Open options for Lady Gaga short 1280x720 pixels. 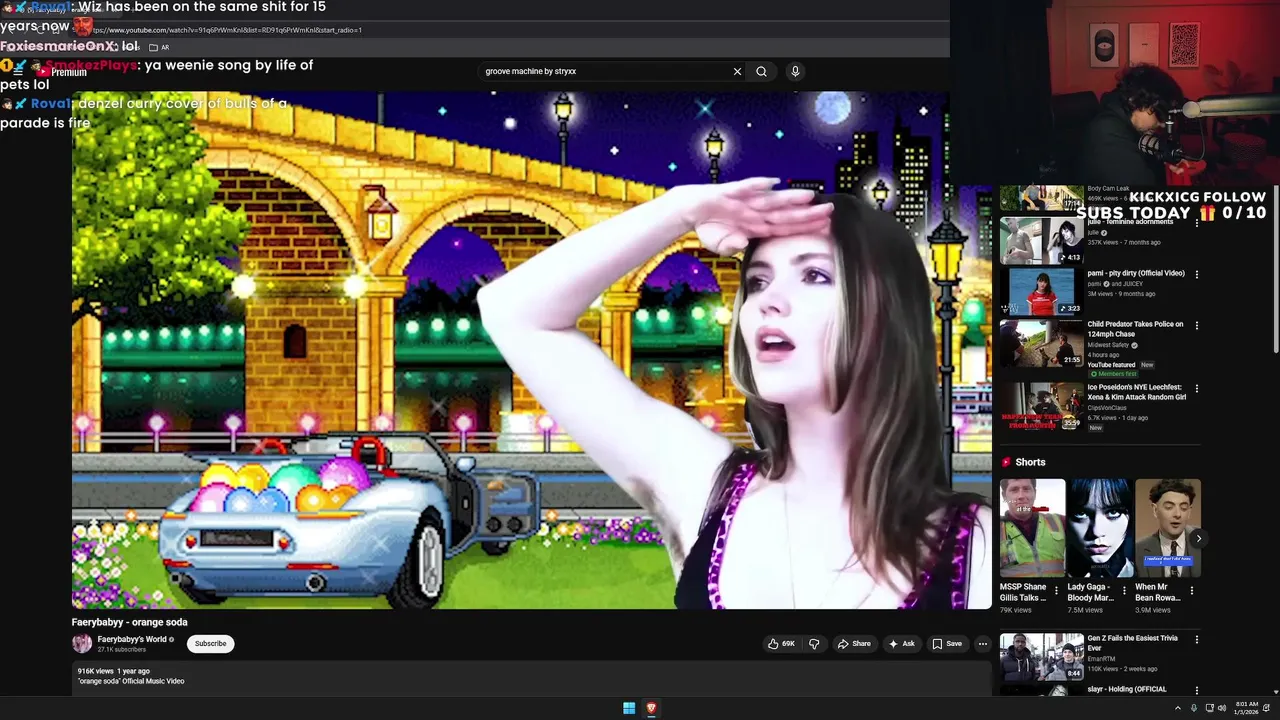pyautogui.click(x=1124, y=590)
